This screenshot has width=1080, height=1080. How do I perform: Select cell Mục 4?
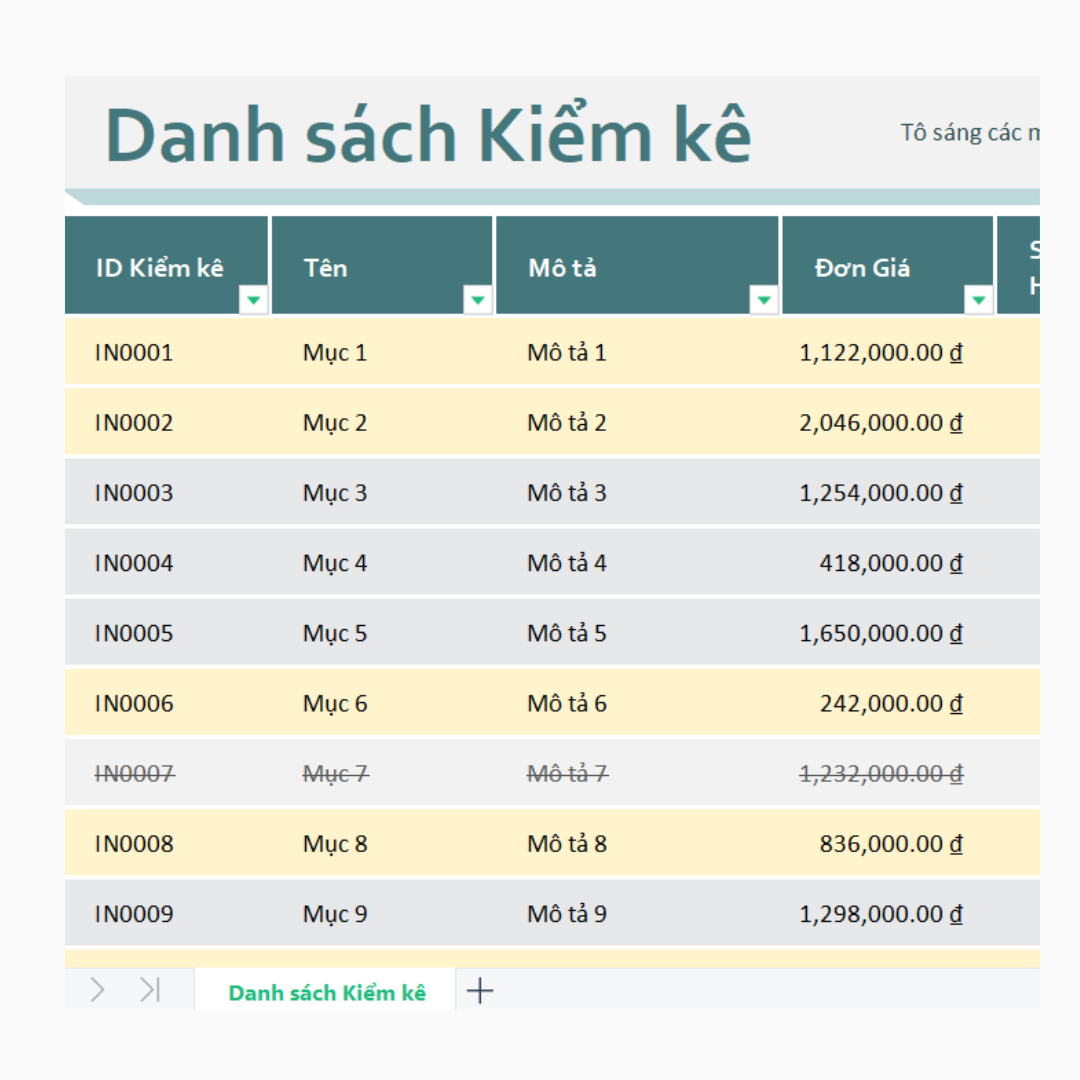tap(382, 563)
